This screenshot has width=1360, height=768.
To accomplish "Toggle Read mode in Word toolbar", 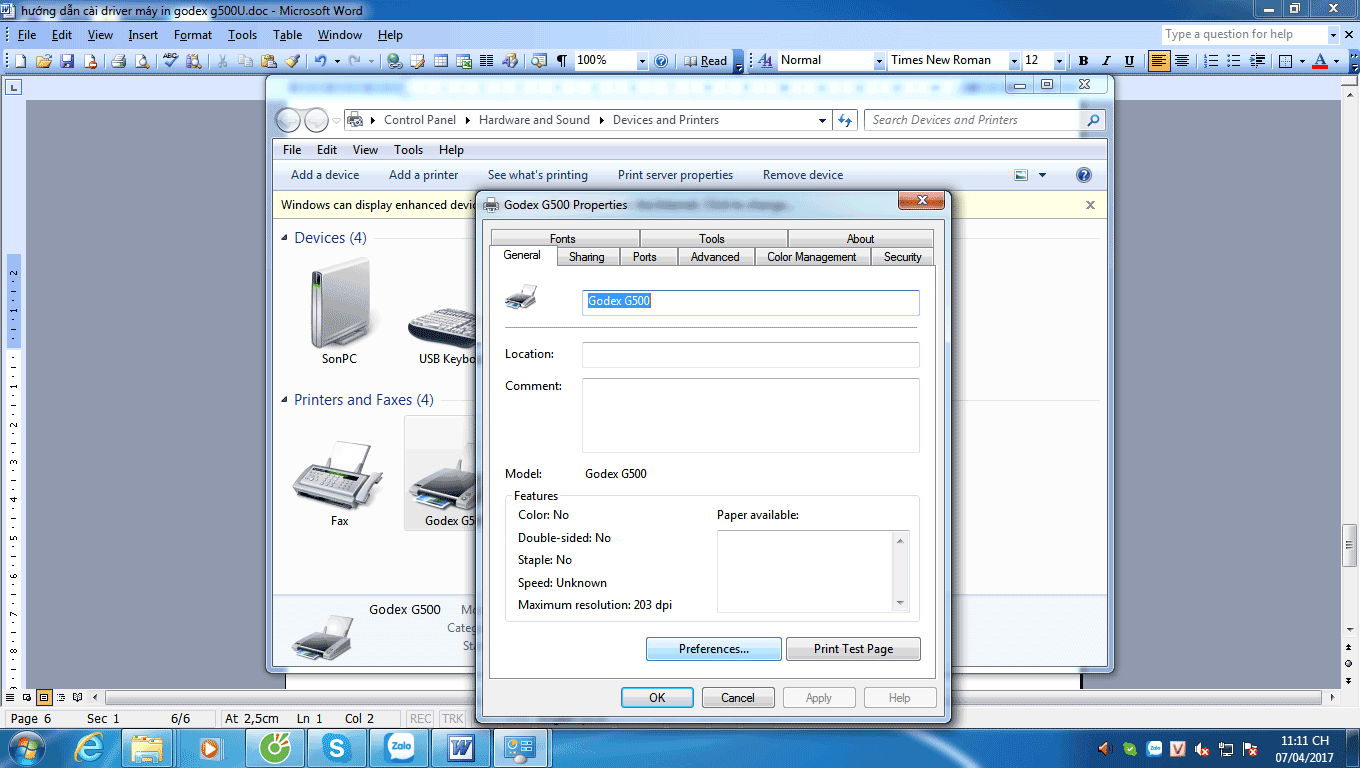I will click(x=706, y=61).
